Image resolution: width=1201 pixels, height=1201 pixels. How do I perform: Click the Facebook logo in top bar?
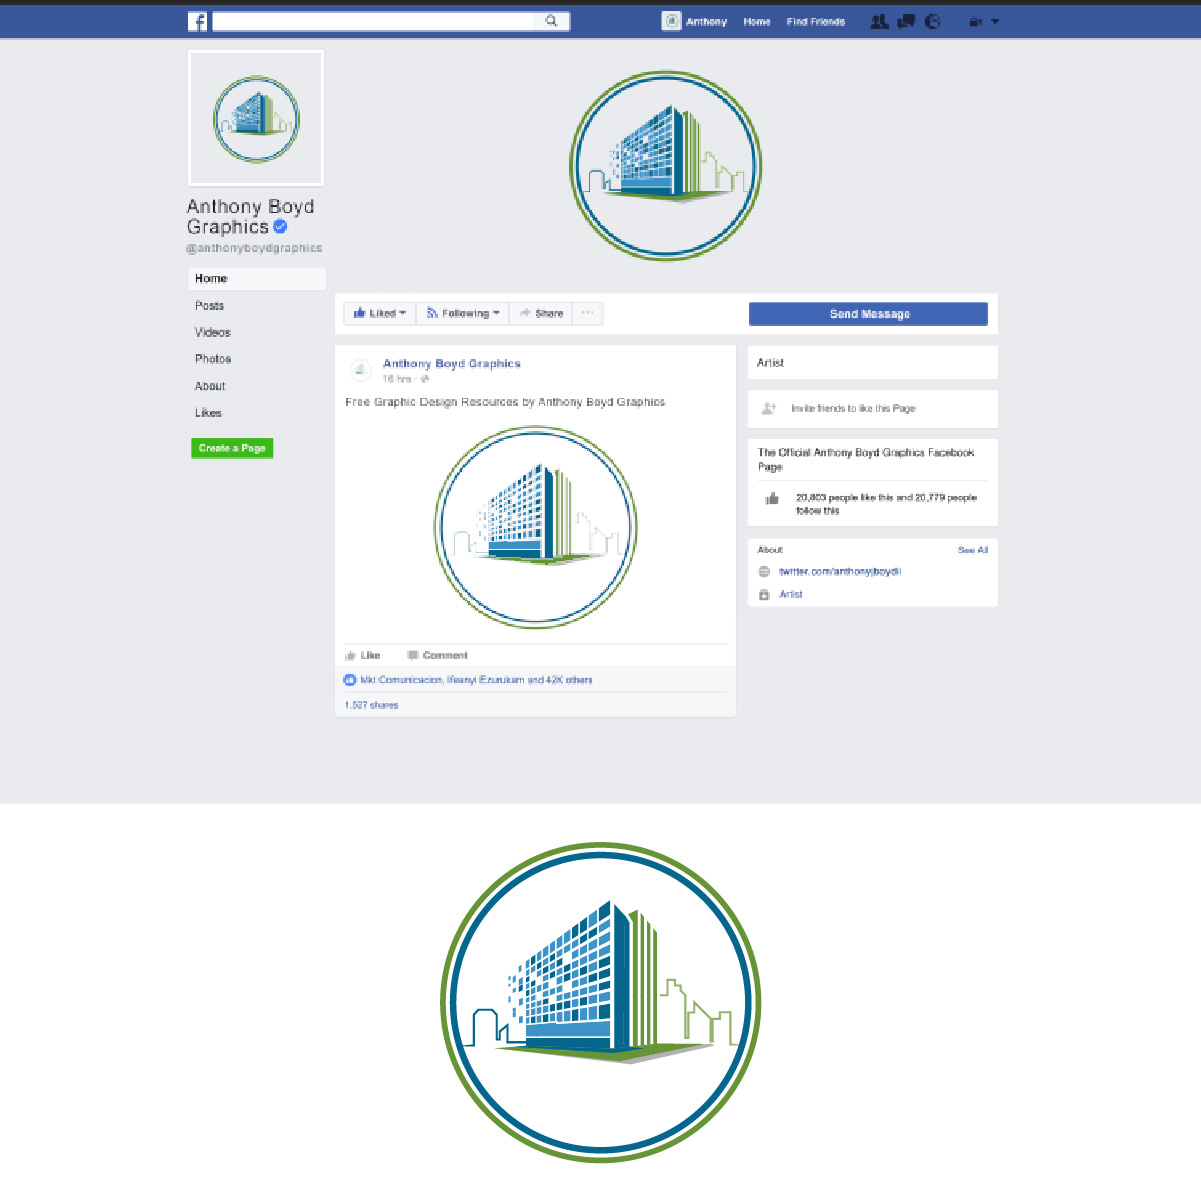pyautogui.click(x=198, y=21)
